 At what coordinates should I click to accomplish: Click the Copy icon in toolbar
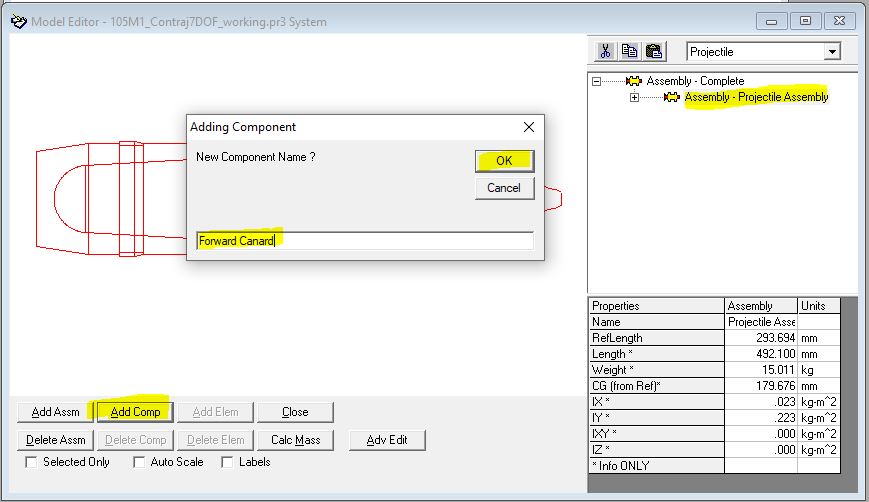pos(629,51)
